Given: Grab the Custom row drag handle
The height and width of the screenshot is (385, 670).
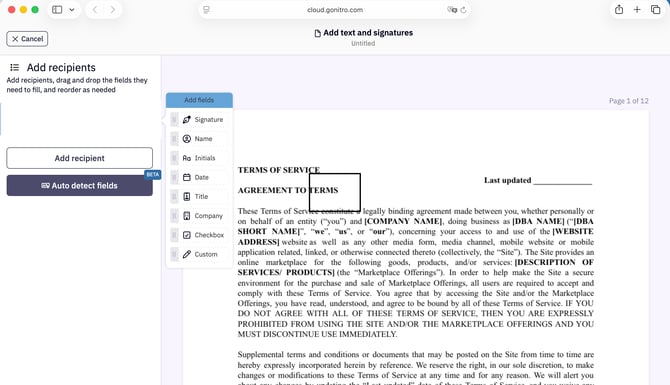Looking at the screenshot, I should 174,254.
